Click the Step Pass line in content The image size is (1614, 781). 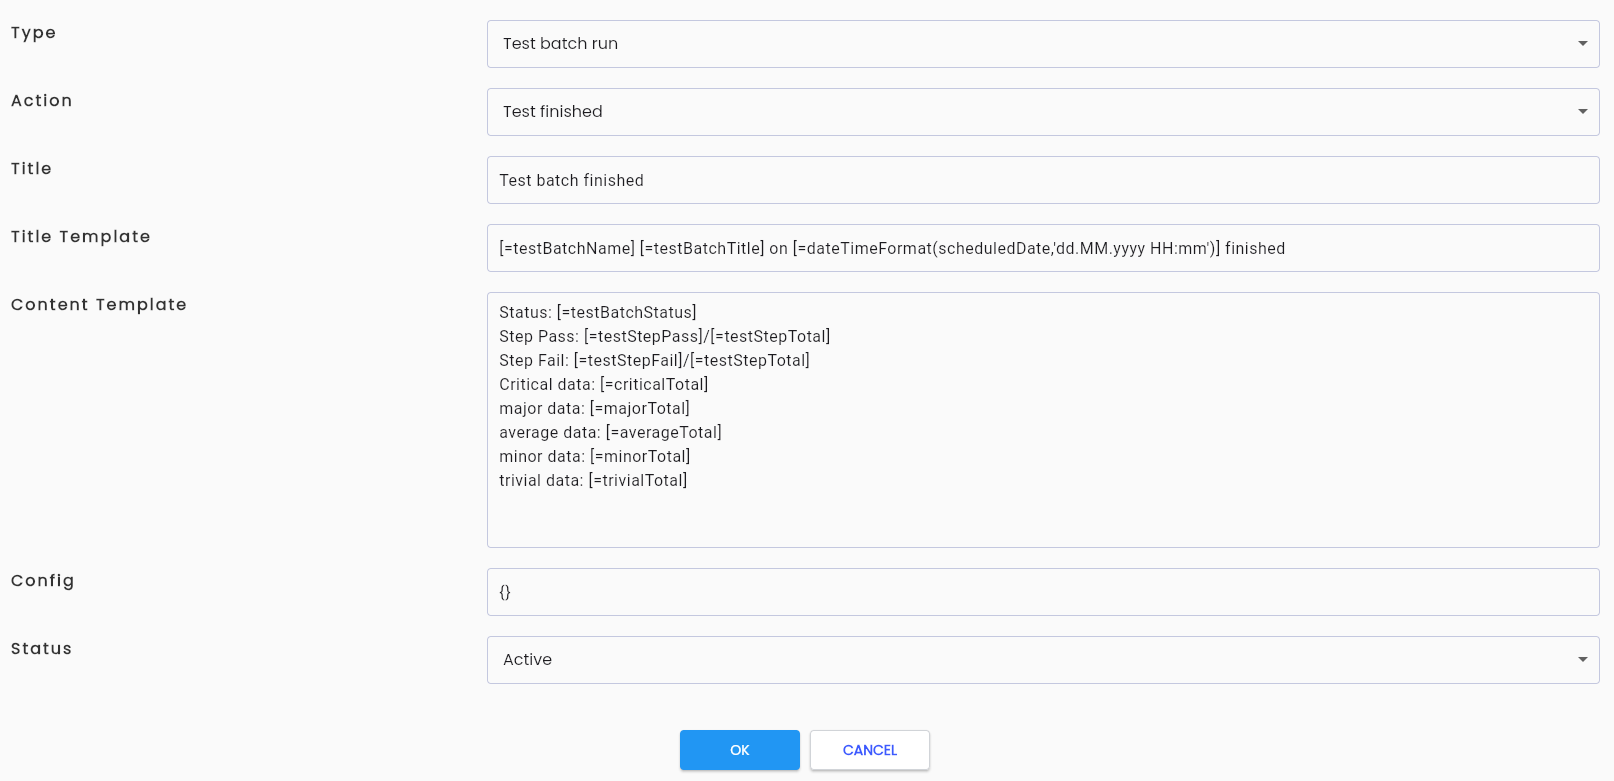coord(665,336)
